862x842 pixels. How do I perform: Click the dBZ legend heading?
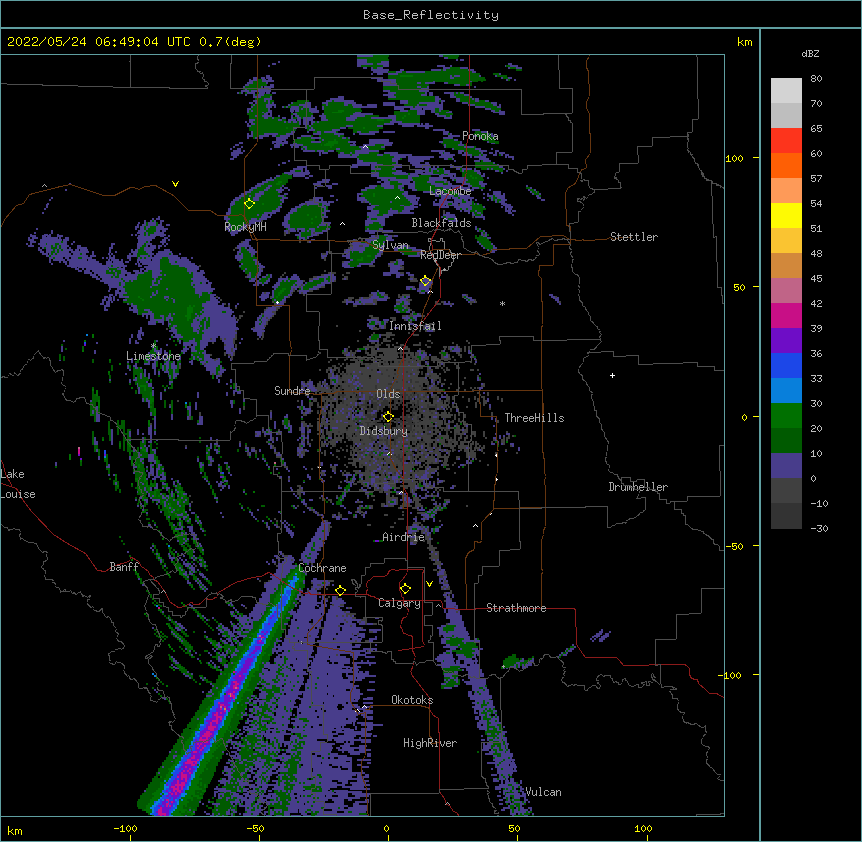click(x=810, y=54)
